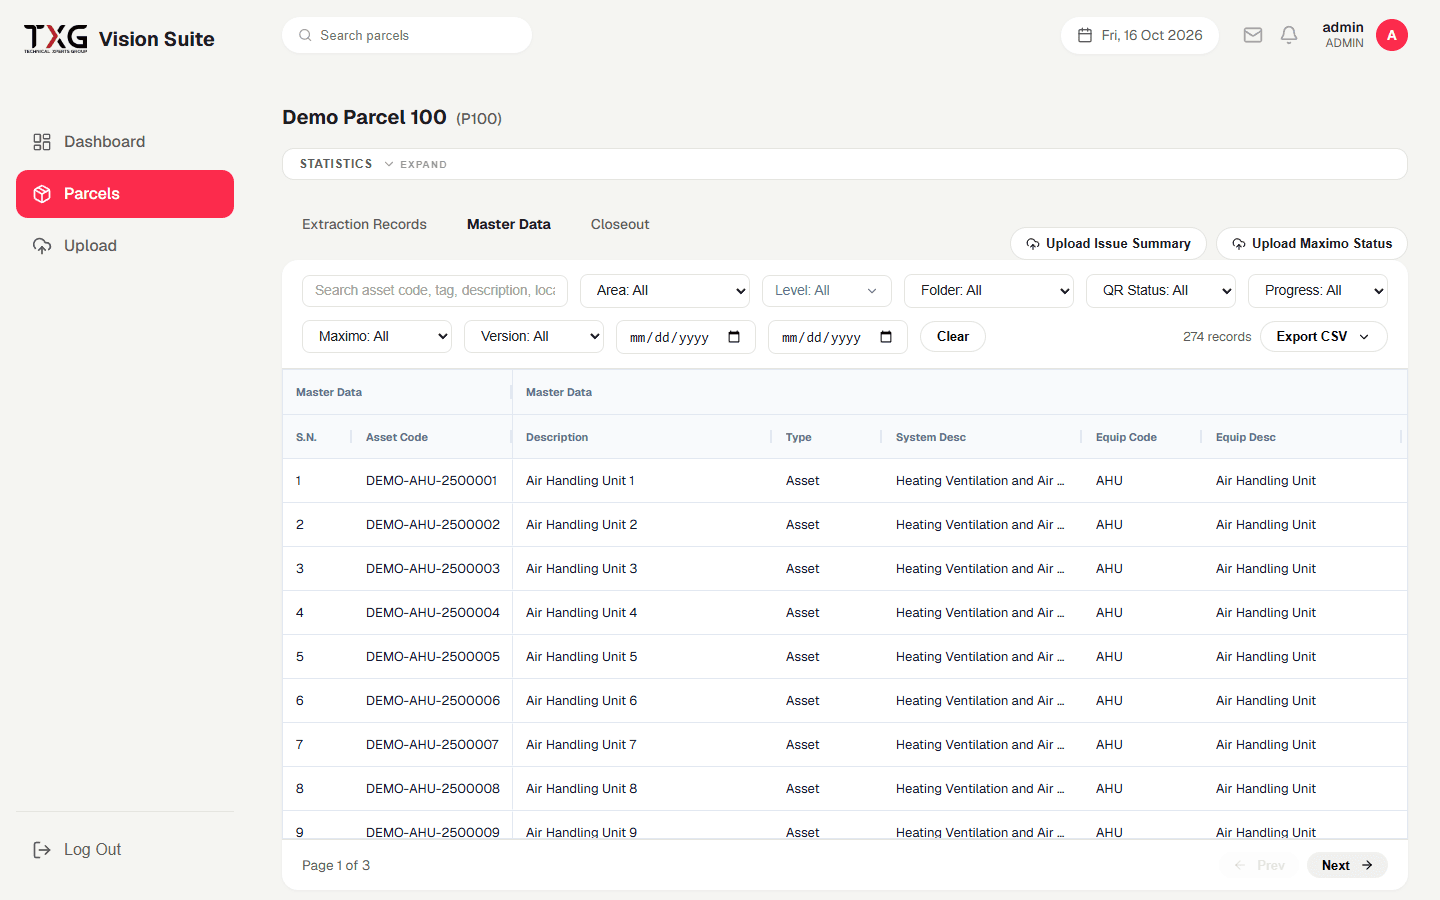This screenshot has width=1440, height=900.
Task: Go to the next page of records
Action: click(x=1347, y=866)
